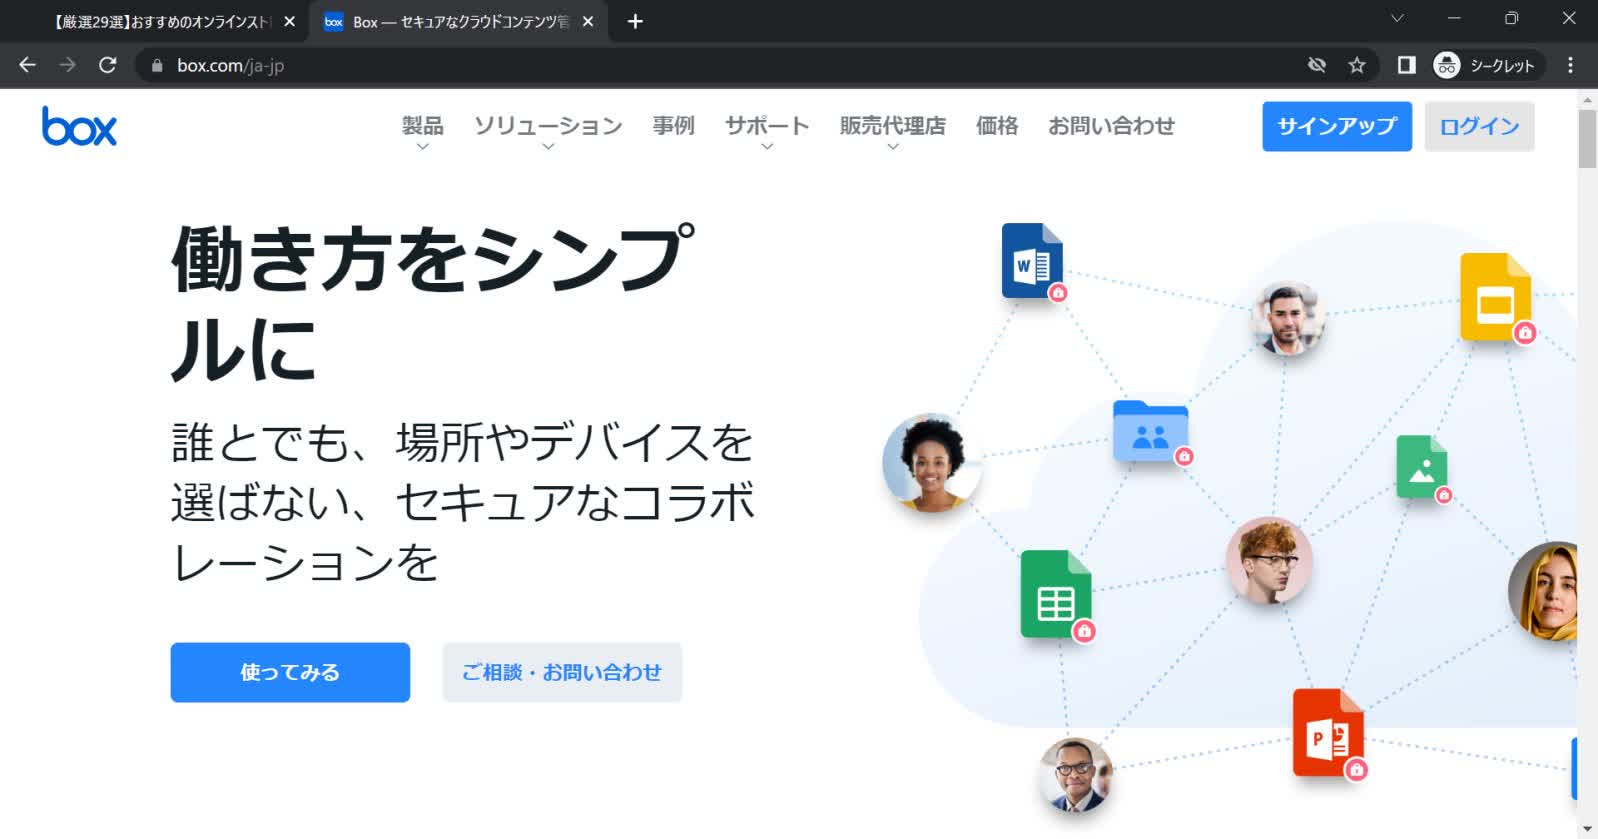Open Chrome three-dot menu
Image resolution: width=1598 pixels, height=839 pixels.
[1570, 65]
